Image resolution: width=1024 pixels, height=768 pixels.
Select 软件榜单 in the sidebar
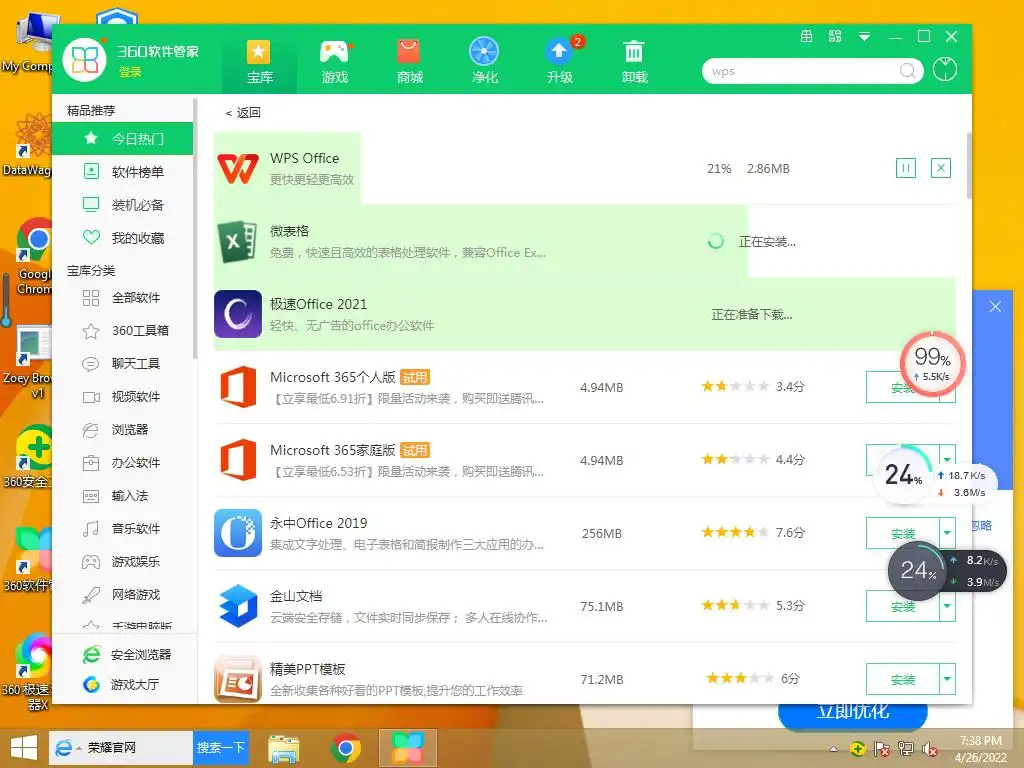pos(123,172)
